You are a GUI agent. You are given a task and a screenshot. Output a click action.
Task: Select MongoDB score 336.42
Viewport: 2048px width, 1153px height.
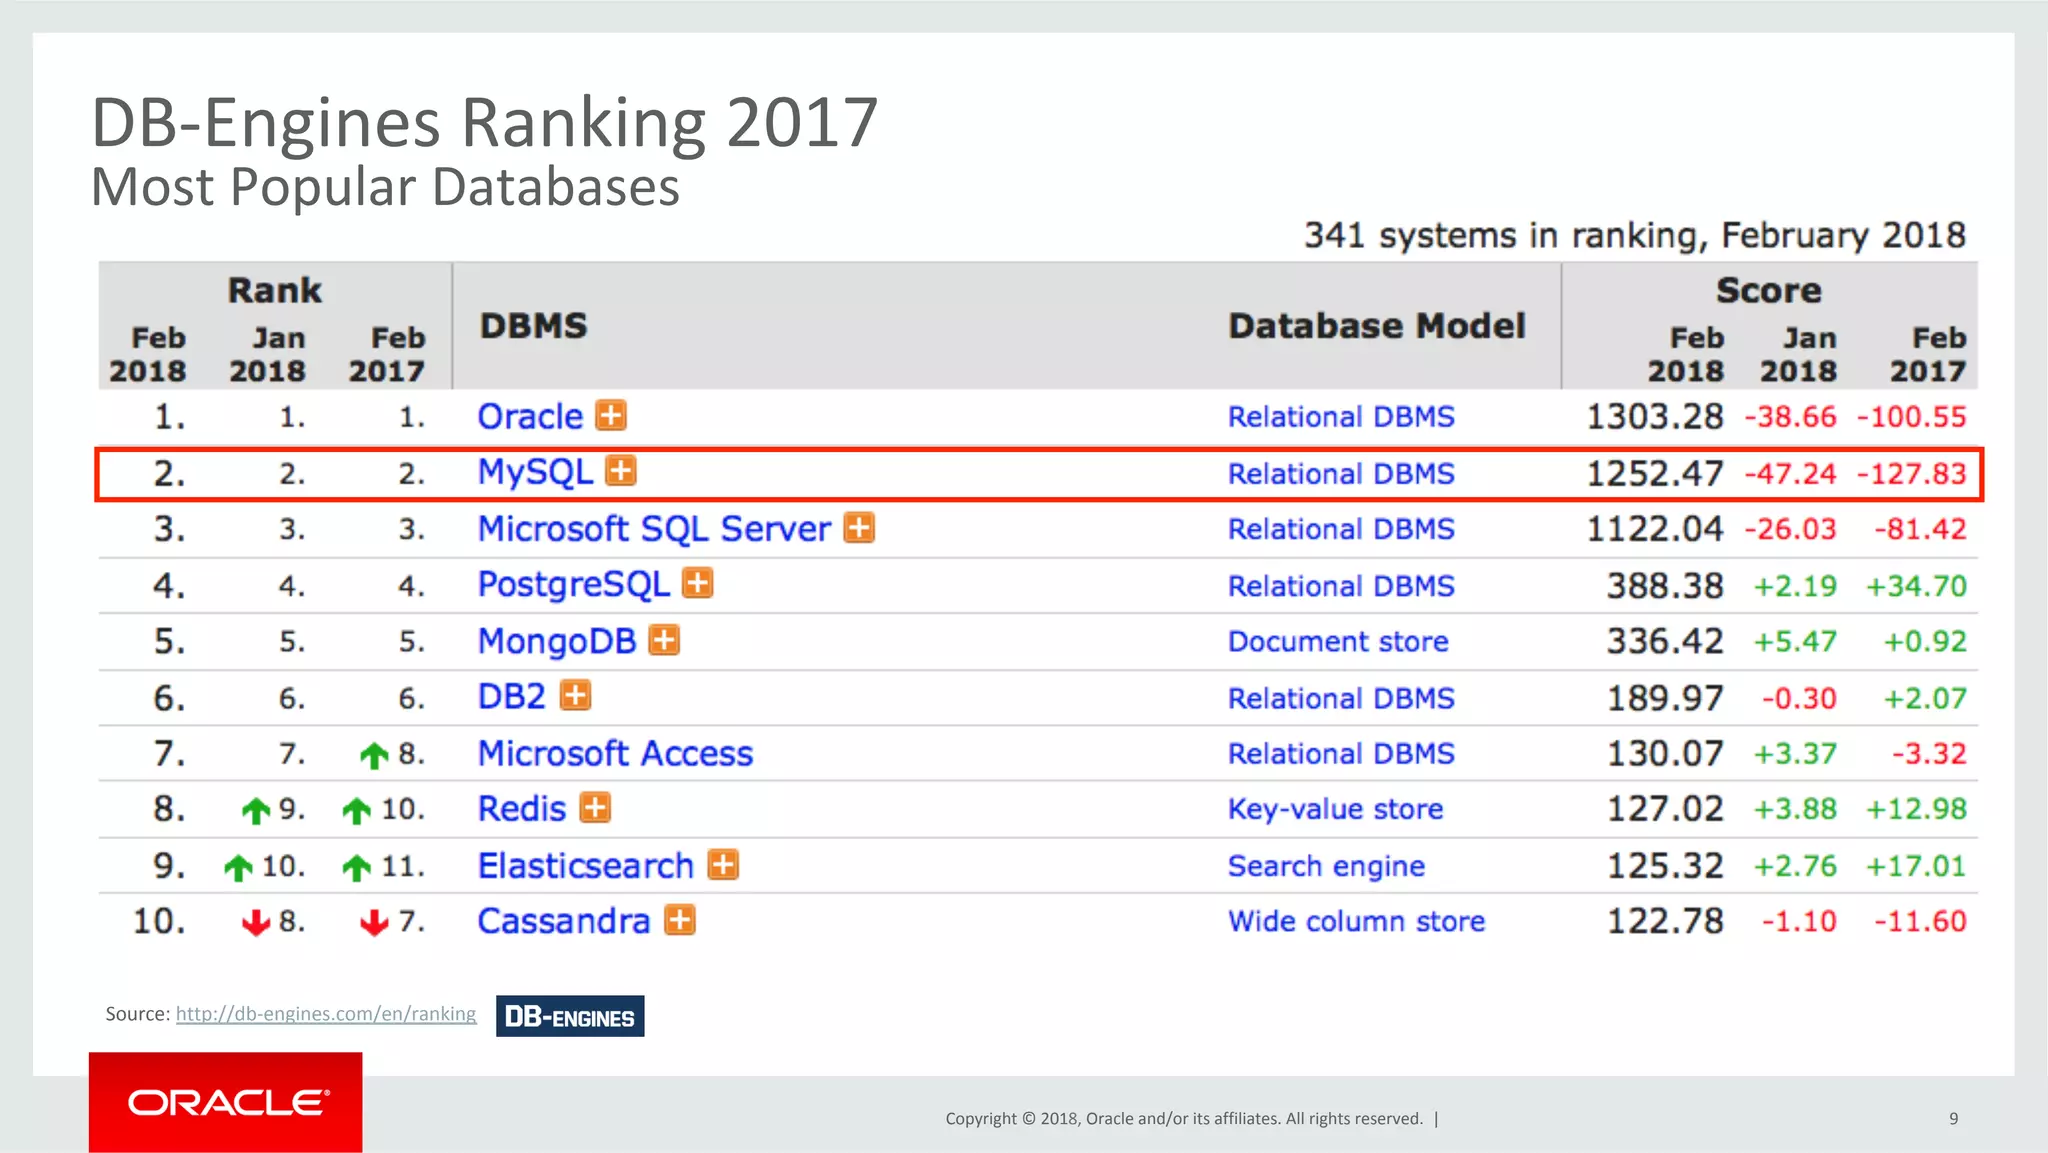click(x=1665, y=640)
